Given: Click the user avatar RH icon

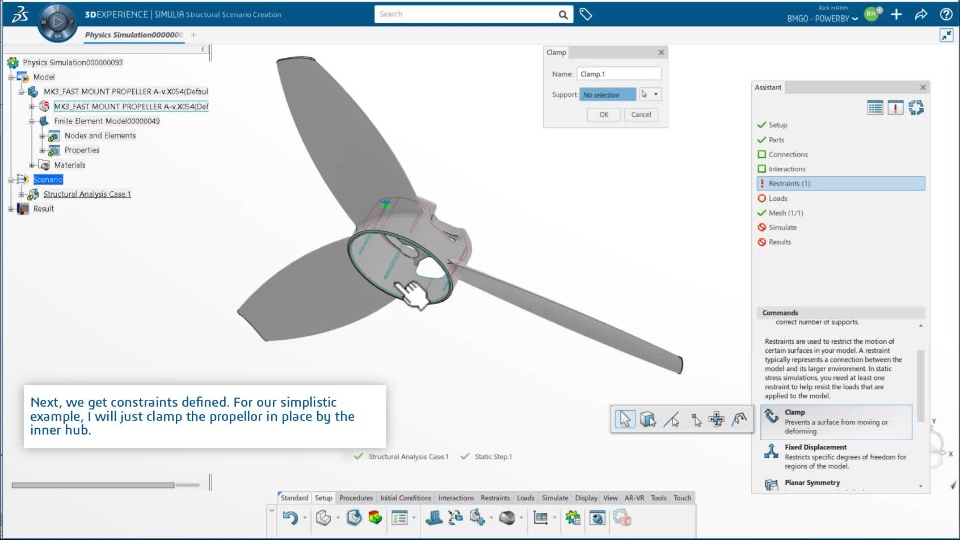Looking at the screenshot, I should tap(872, 13).
